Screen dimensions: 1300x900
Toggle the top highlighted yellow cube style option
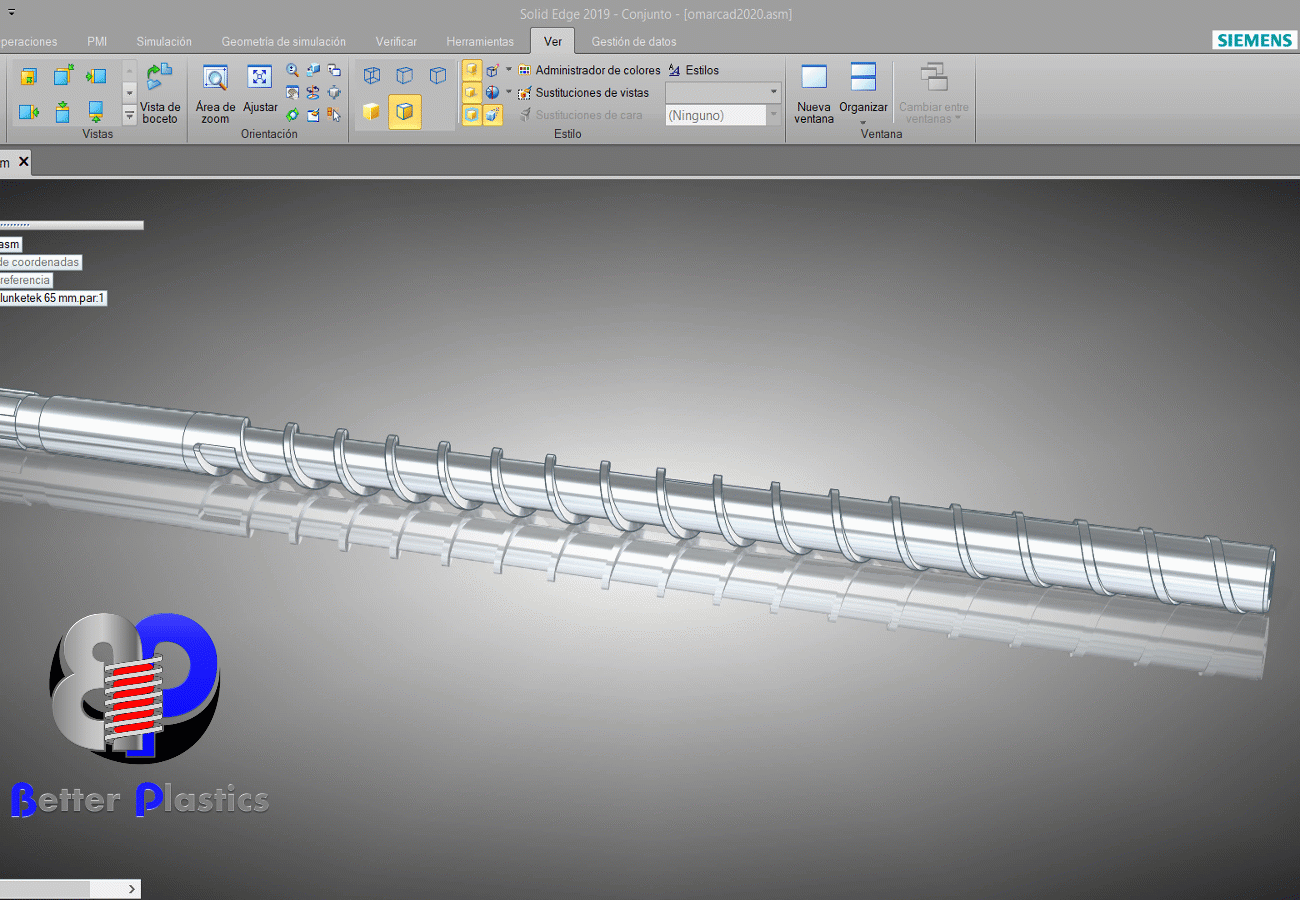[472, 70]
